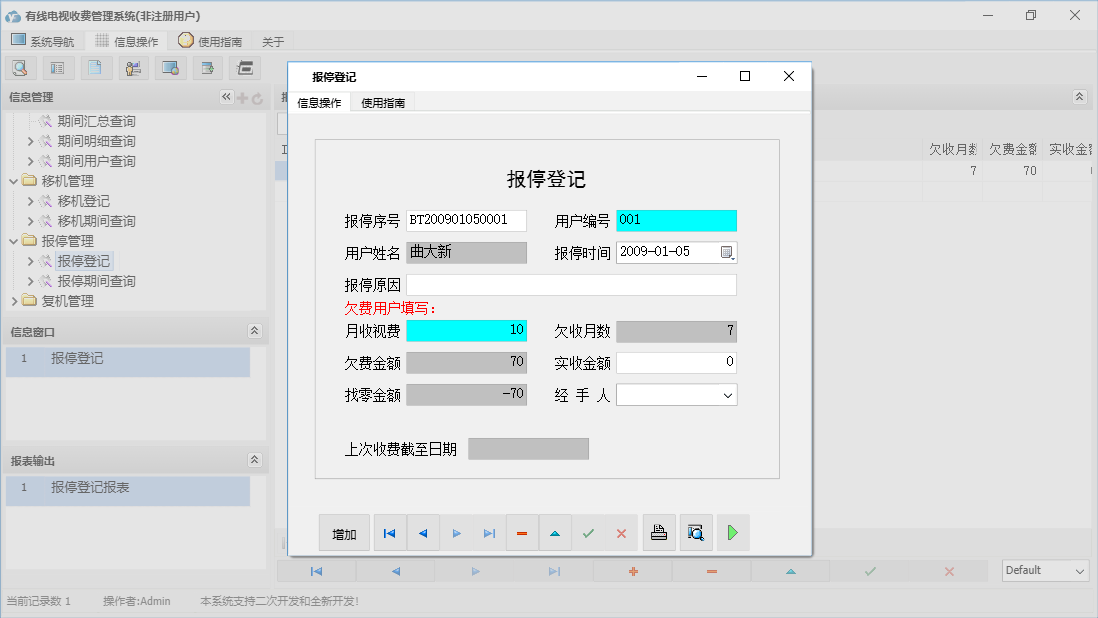Step back one record with the previous arrow
The image size is (1098, 618).
click(423, 532)
